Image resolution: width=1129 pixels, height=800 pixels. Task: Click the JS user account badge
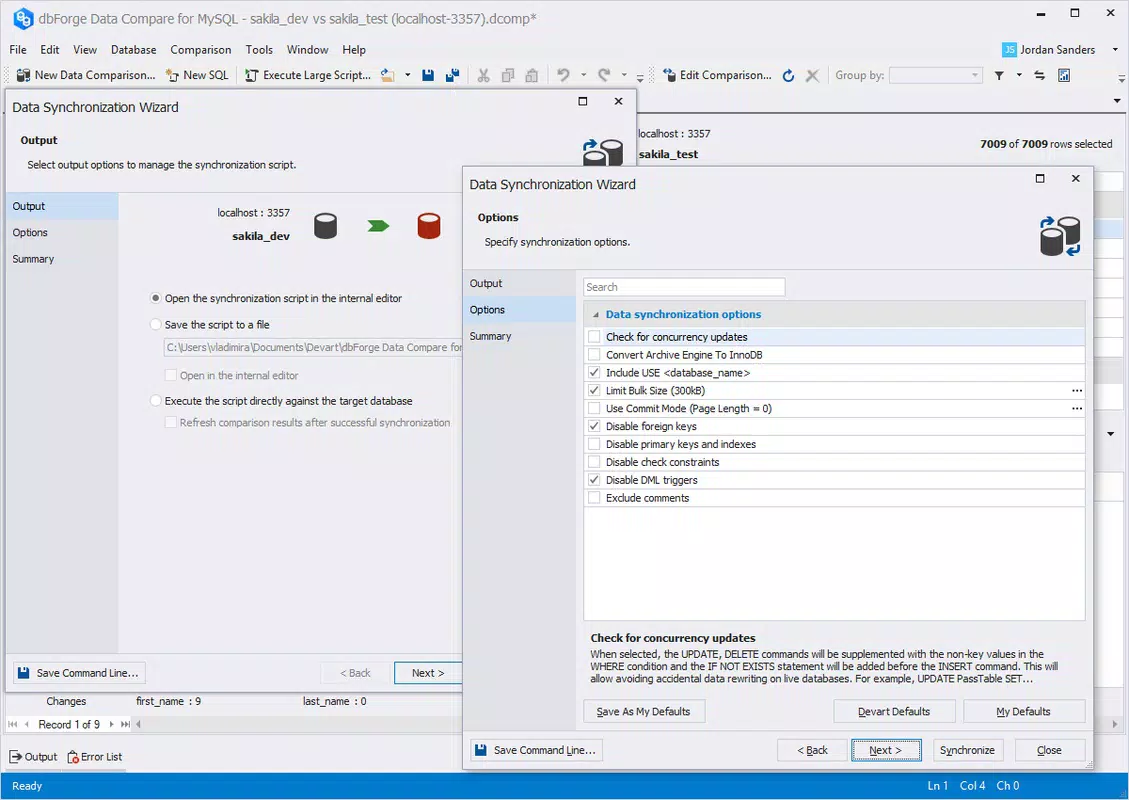tap(1009, 50)
